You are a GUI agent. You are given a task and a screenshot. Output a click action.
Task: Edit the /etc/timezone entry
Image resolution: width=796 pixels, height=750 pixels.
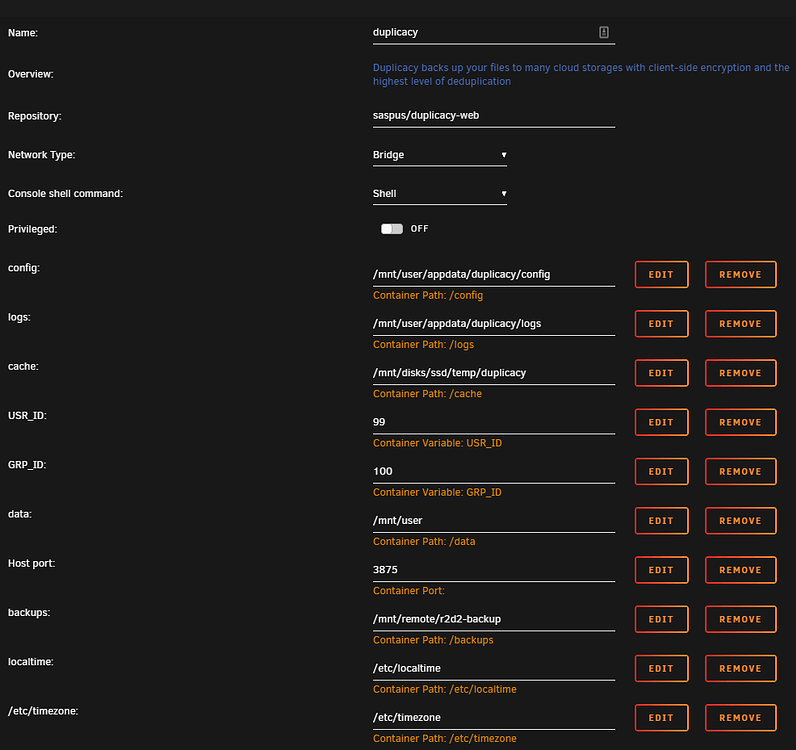(661, 717)
